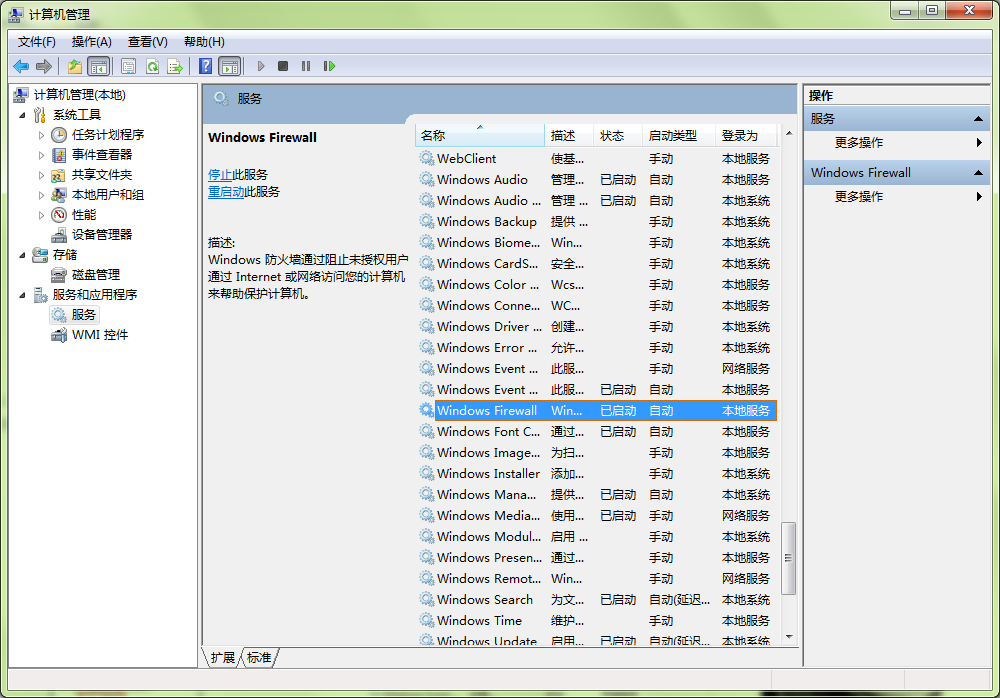Image resolution: width=1000 pixels, height=698 pixels.
Task: Toggle Show/Hide Action Pane toolbar icon
Action: pos(230,66)
